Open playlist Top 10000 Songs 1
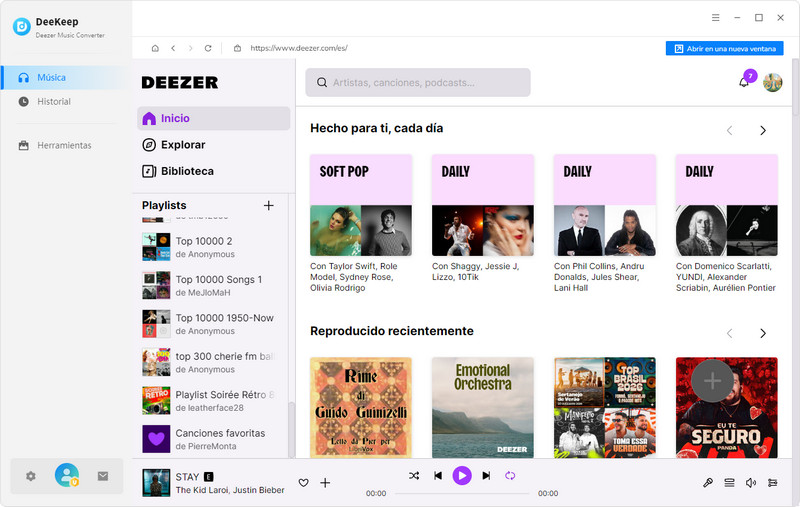 [209, 285]
